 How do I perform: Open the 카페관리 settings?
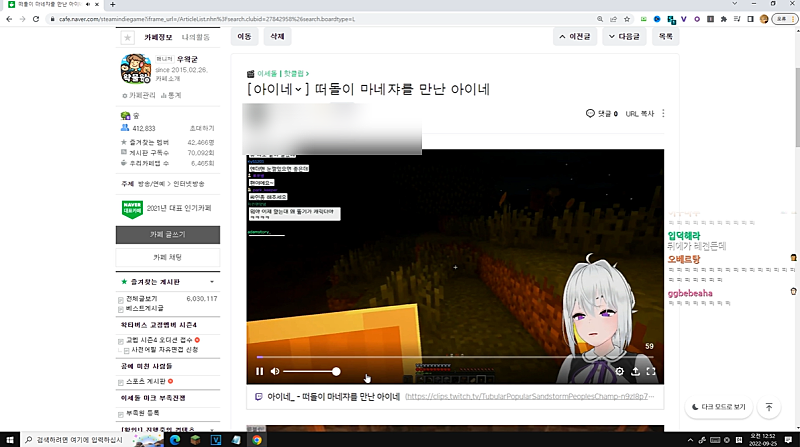point(139,95)
